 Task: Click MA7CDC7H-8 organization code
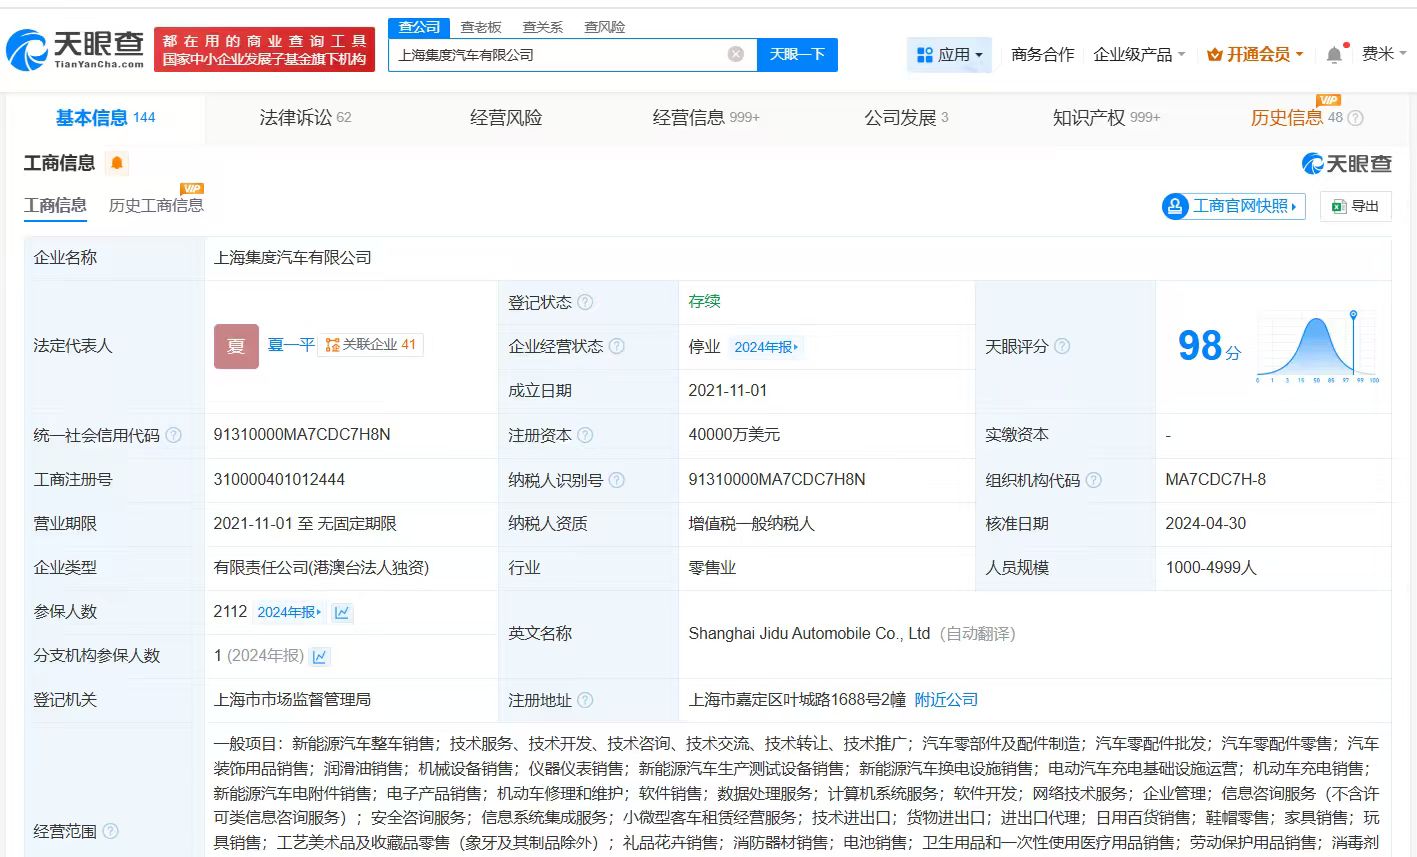(x=1216, y=480)
